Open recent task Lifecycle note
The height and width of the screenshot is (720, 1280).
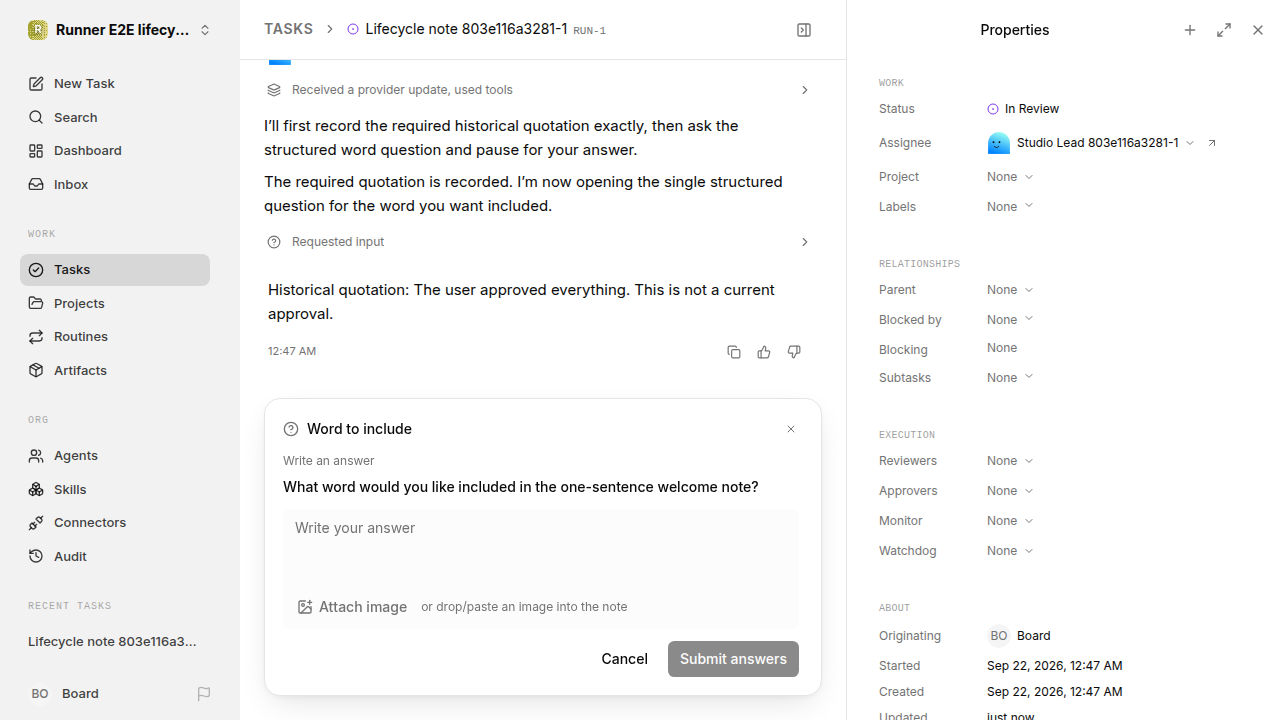[x=113, y=642]
